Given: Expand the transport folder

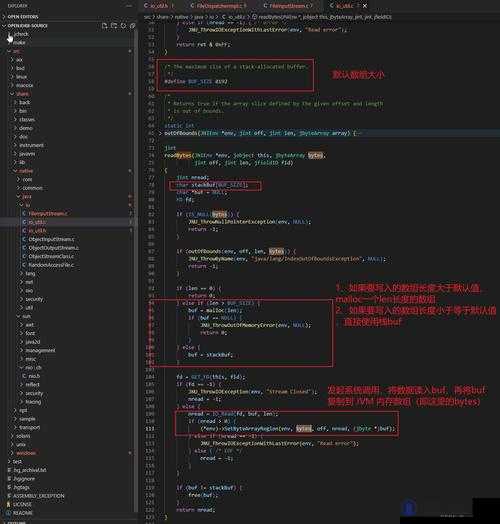Looking at the screenshot, I should point(27,427).
